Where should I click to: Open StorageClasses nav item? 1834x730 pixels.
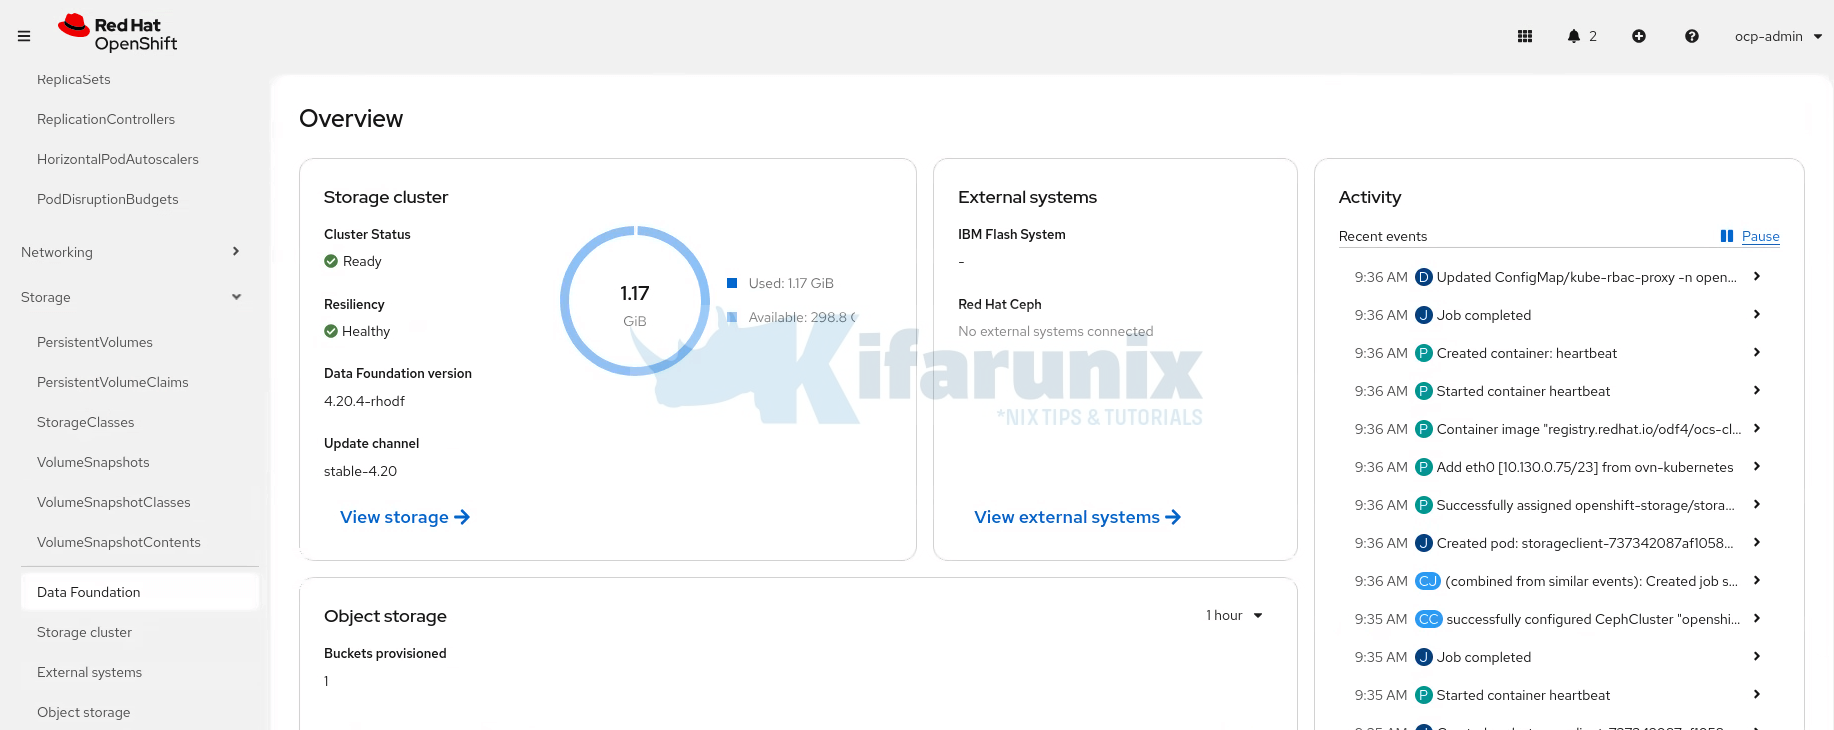[x=86, y=422]
